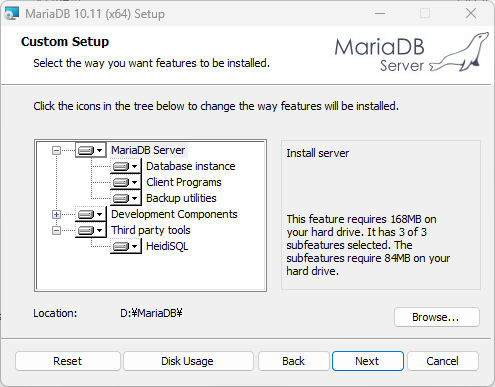Collapse the Third party tools node

(x=56, y=230)
